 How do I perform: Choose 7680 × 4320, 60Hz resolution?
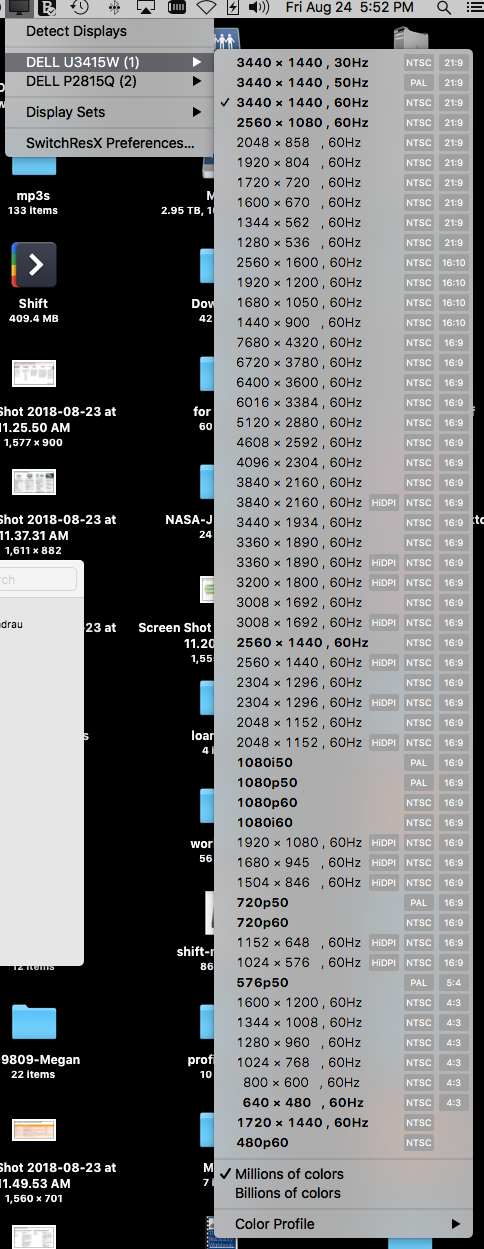343,342
